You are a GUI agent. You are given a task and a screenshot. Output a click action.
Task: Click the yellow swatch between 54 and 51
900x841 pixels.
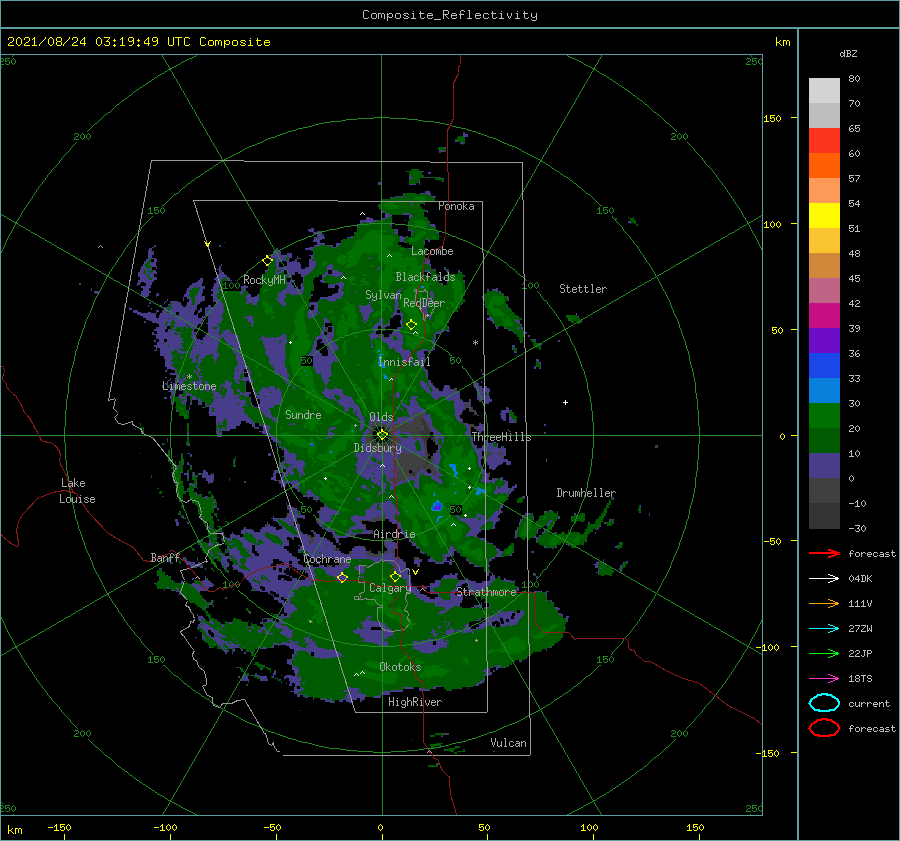coord(824,216)
